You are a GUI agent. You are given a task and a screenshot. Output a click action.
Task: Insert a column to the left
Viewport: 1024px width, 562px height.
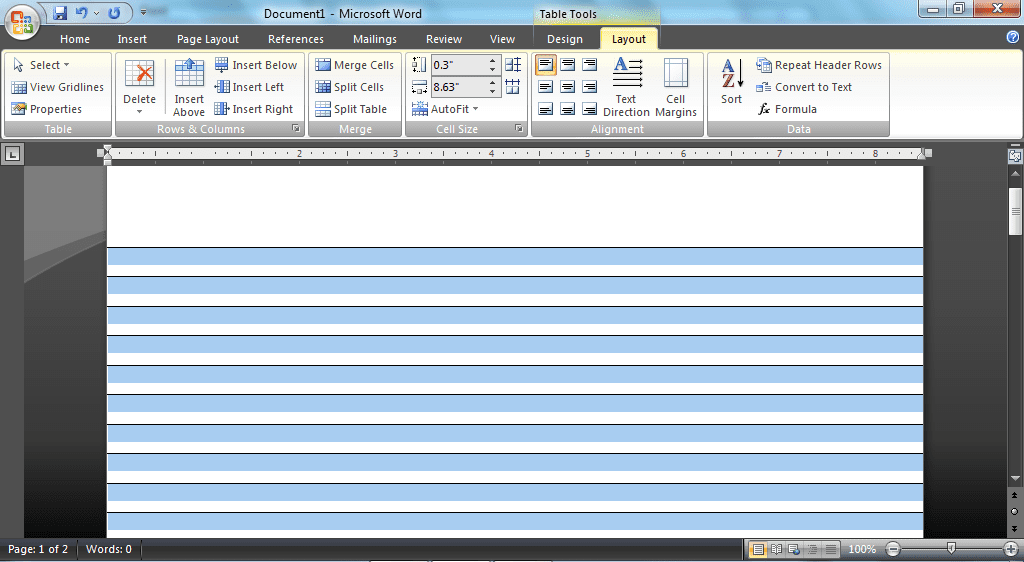click(x=249, y=87)
